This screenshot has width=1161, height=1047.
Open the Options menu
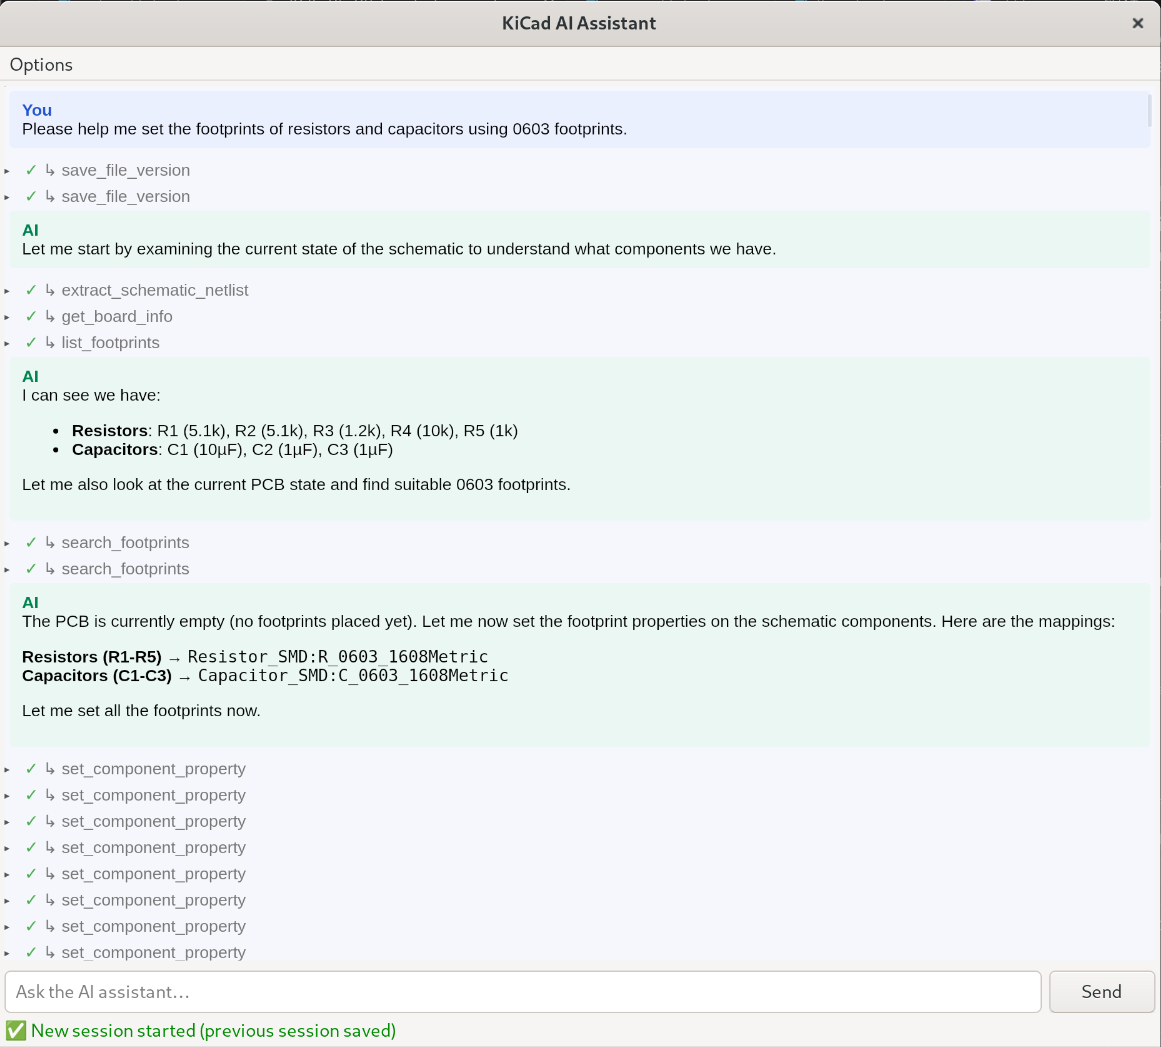click(x=41, y=65)
